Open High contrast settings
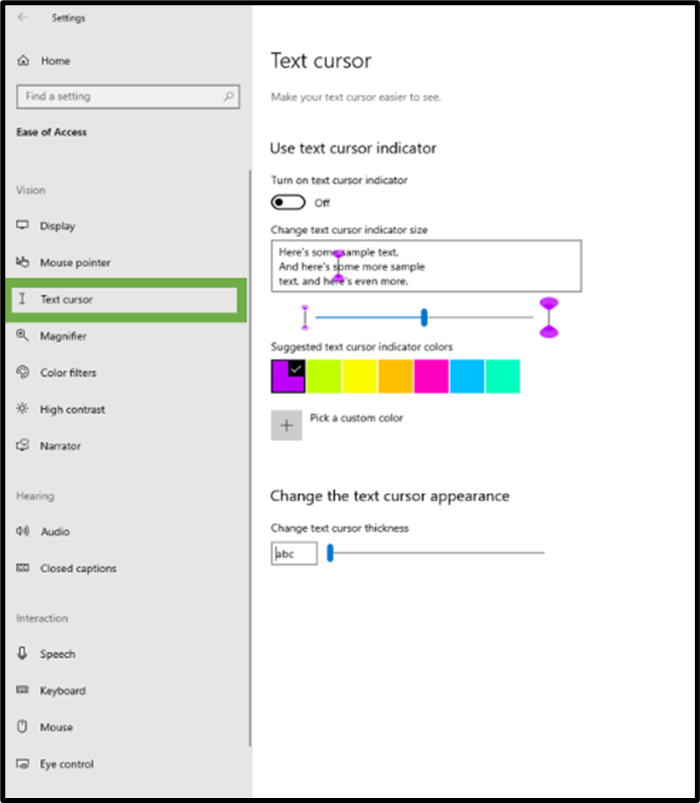700x803 pixels. tap(72, 410)
